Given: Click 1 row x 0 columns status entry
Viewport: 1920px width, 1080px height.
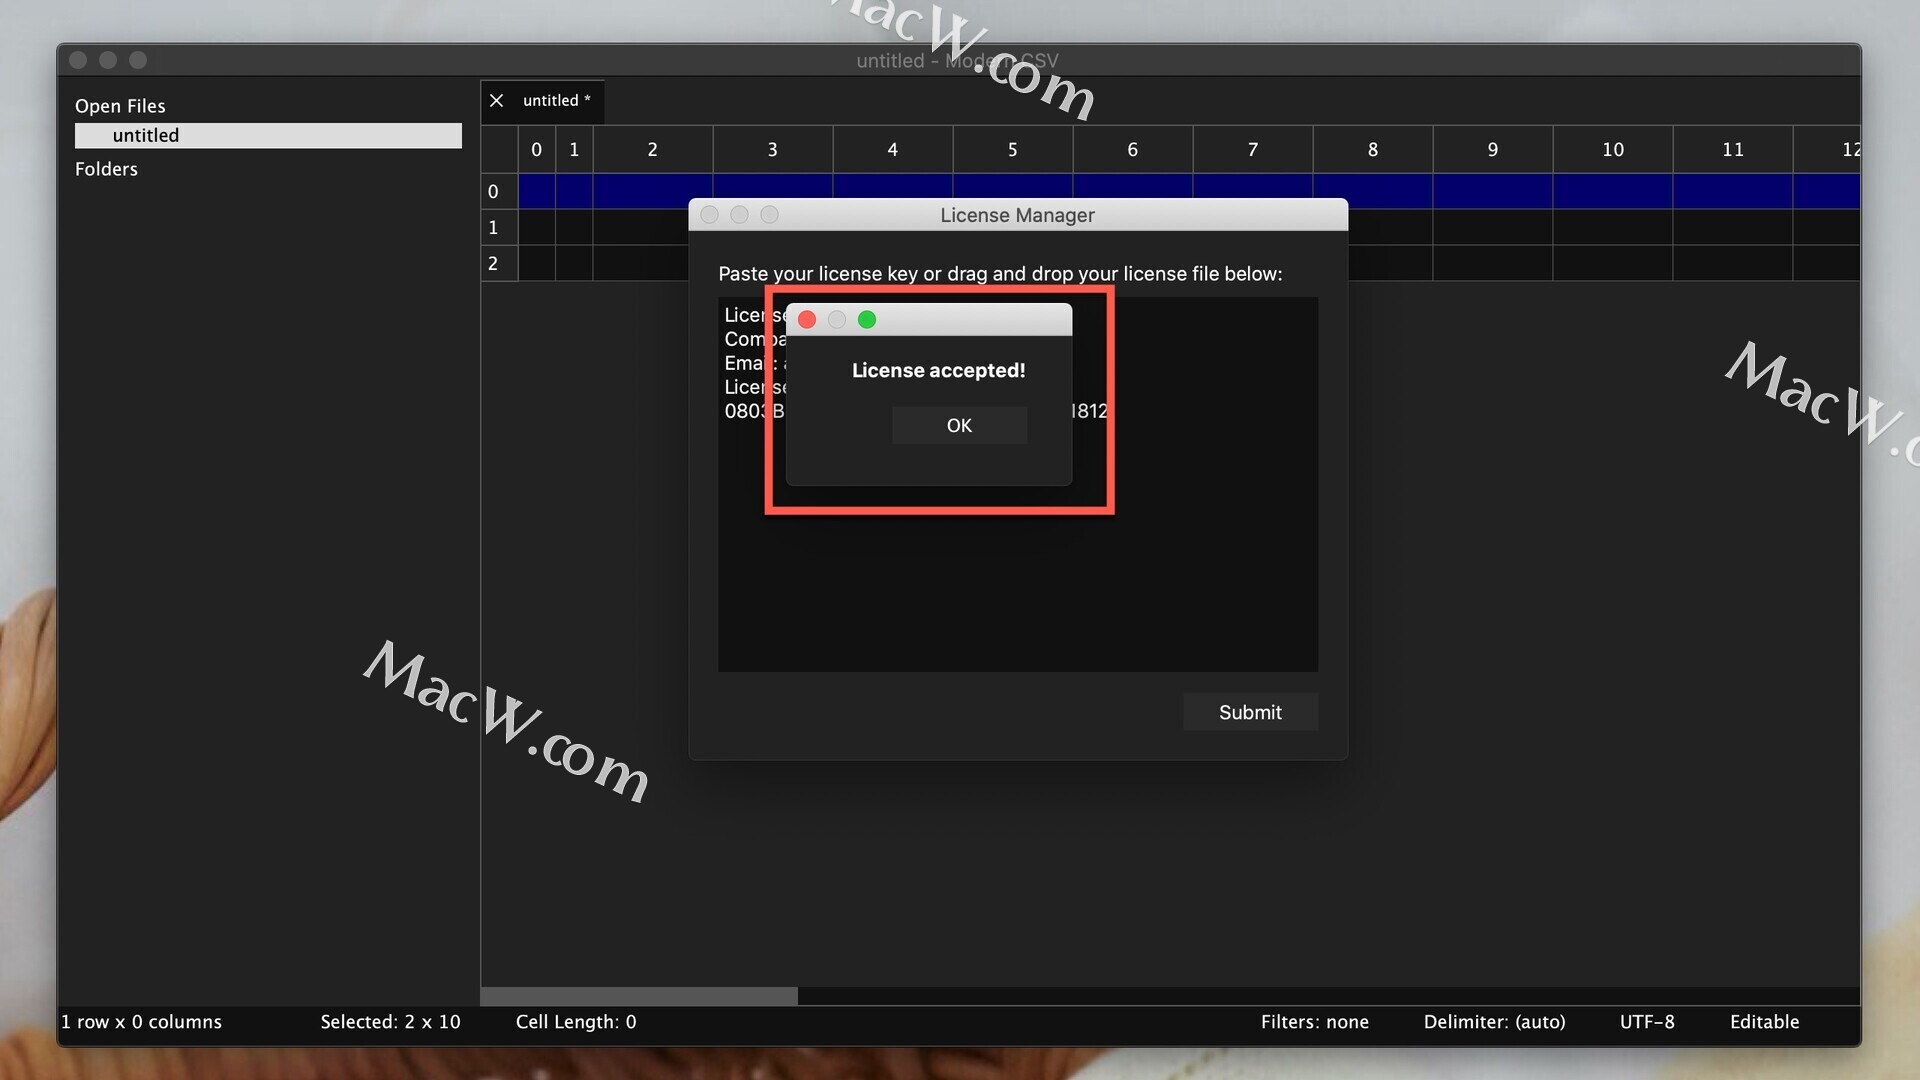Looking at the screenshot, I should point(141,1022).
